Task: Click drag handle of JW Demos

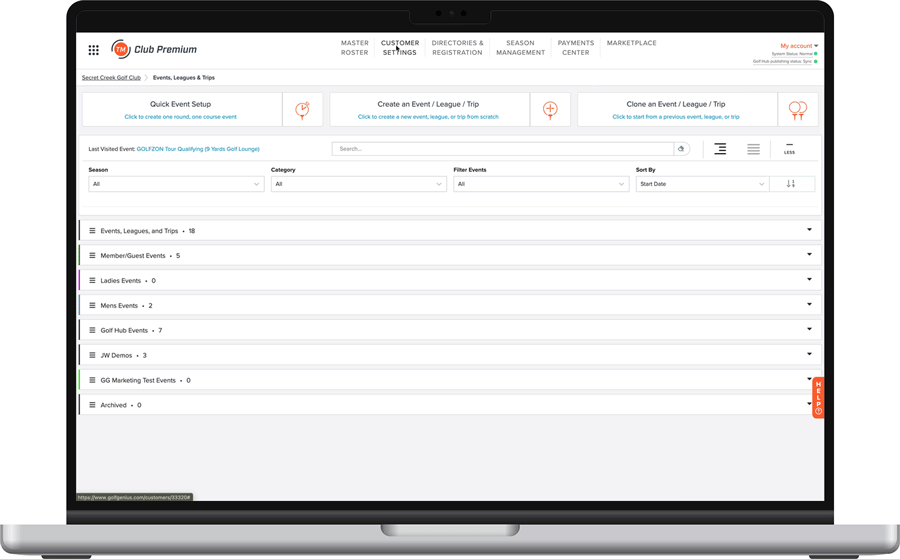Action: click(x=92, y=355)
